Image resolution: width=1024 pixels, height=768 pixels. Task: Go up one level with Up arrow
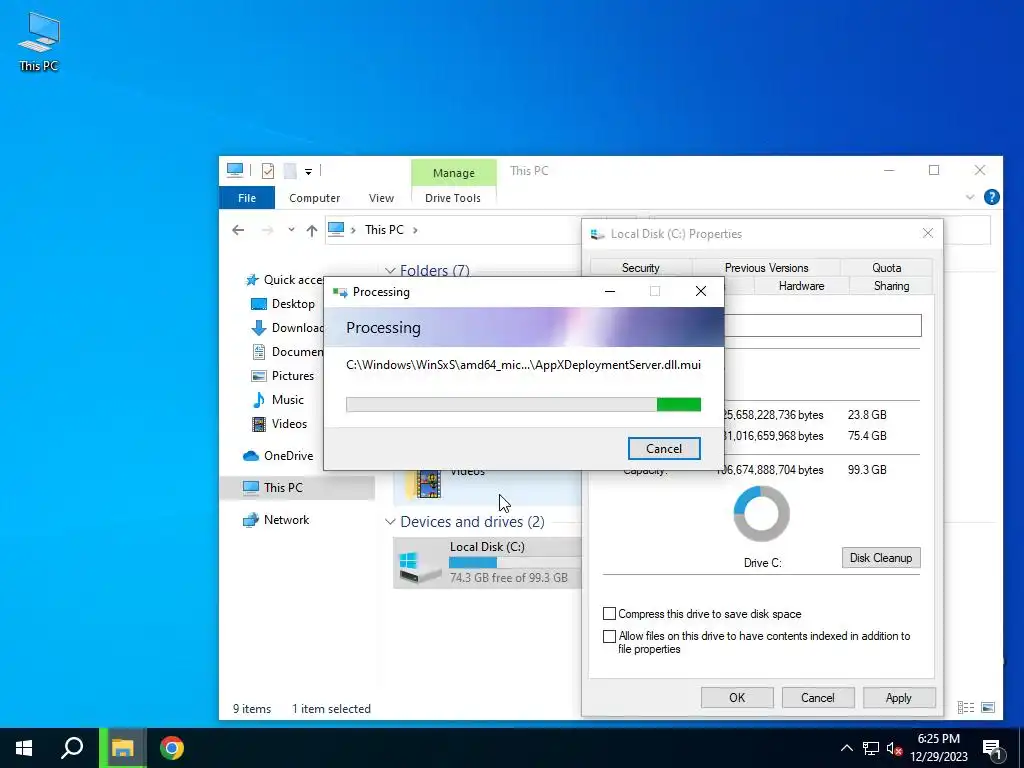(x=312, y=230)
